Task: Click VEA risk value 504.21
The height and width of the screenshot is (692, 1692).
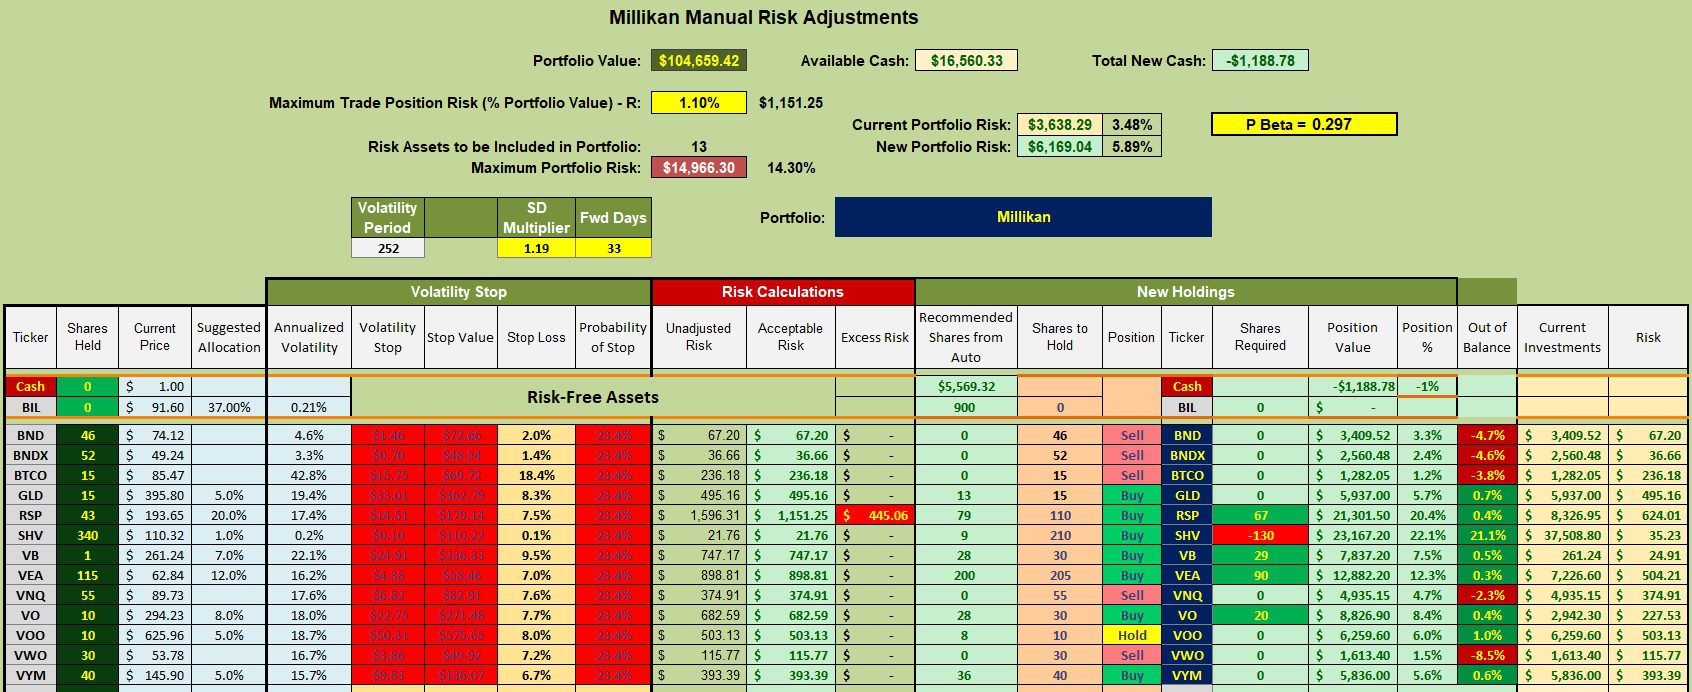Action: 1648,576
